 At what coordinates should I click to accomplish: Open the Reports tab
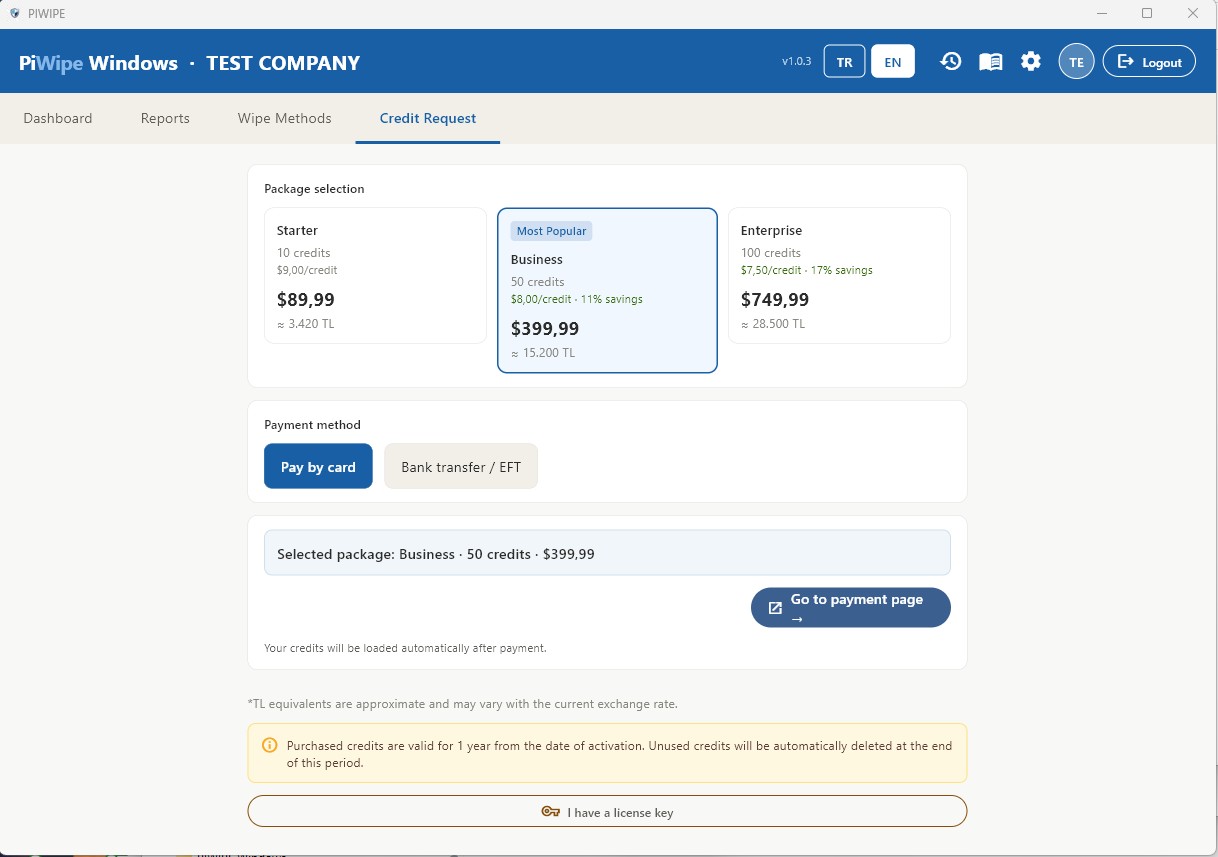(x=165, y=118)
